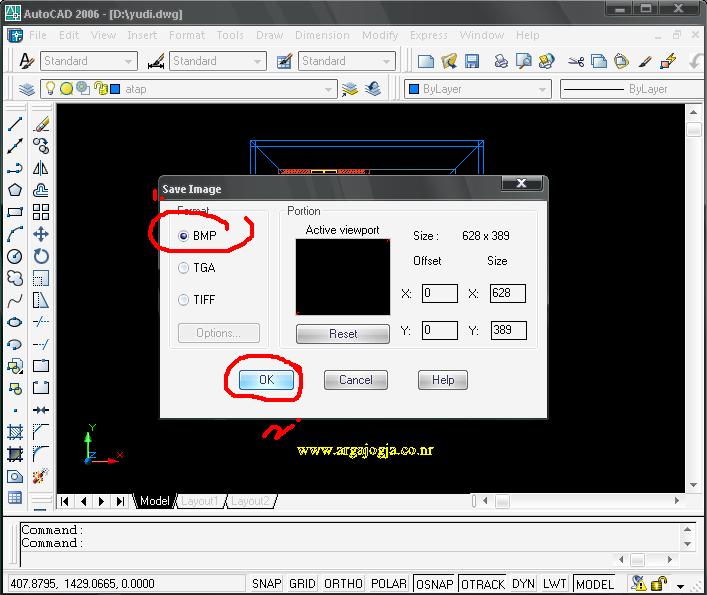The width and height of the screenshot is (707, 595).
Task: Click the blue atap layer color swatch
Action: click(115, 89)
